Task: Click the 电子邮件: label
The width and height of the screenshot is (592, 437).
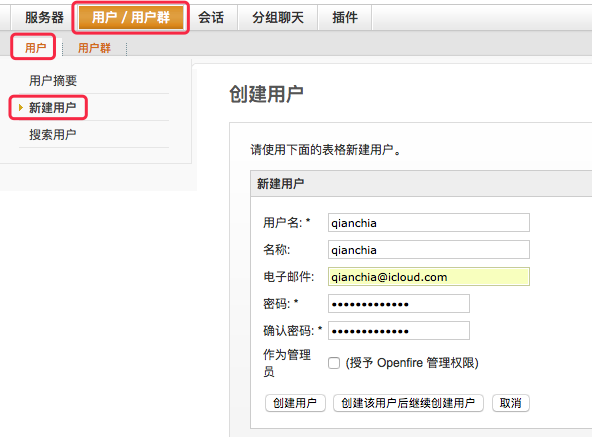Action: click(x=288, y=277)
